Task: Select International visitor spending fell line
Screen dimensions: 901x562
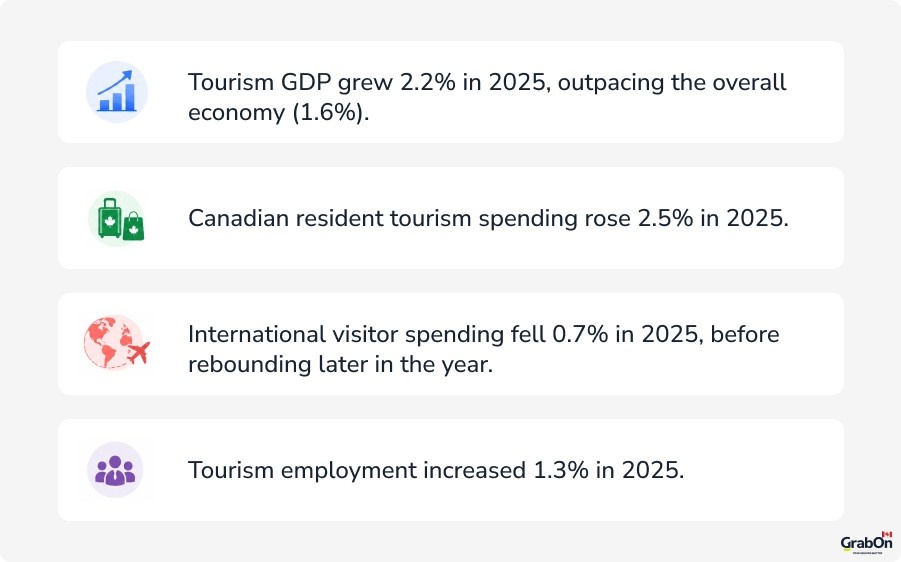Action: point(484,334)
